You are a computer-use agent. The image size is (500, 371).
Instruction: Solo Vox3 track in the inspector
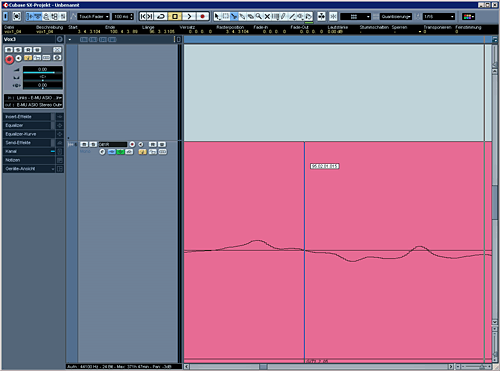click(x=18, y=50)
